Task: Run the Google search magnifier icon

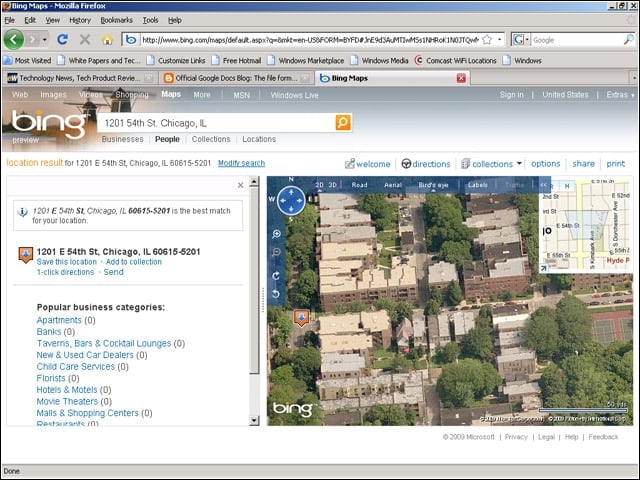Action: [x=629, y=40]
